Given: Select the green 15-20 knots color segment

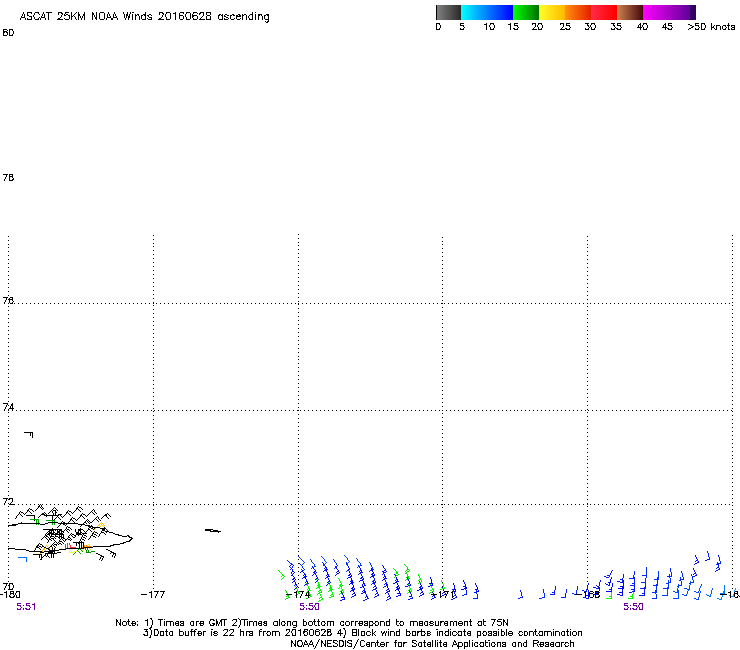Looking at the screenshot, I should click(x=526, y=12).
